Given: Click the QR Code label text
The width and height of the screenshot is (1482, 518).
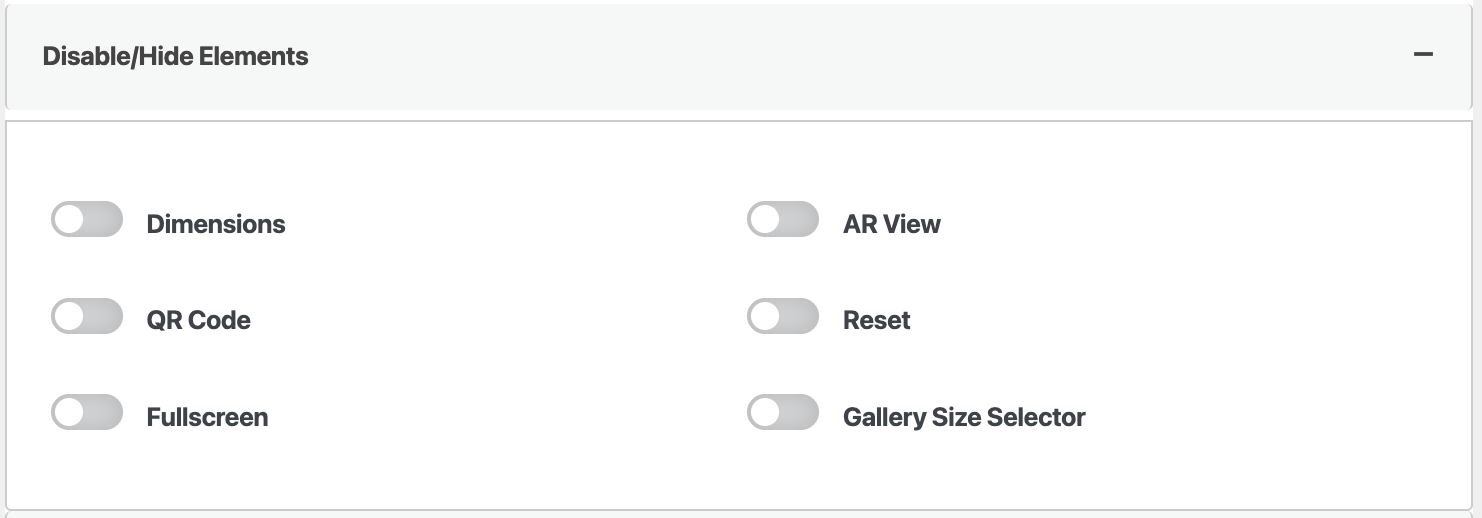Looking at the screenshot, I should coord(198,320).
